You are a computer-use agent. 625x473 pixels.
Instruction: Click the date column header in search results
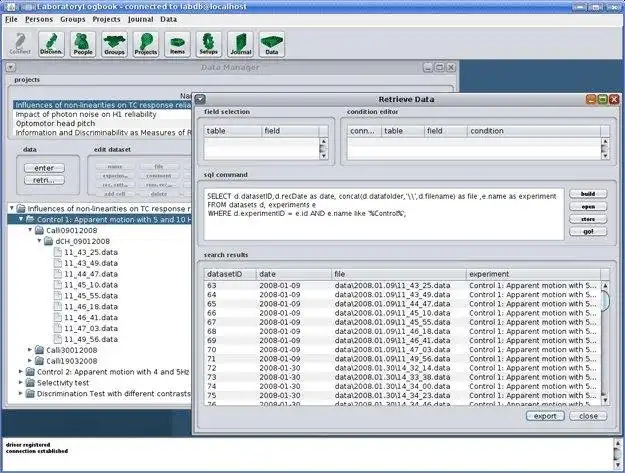click(x=294, y=274)
